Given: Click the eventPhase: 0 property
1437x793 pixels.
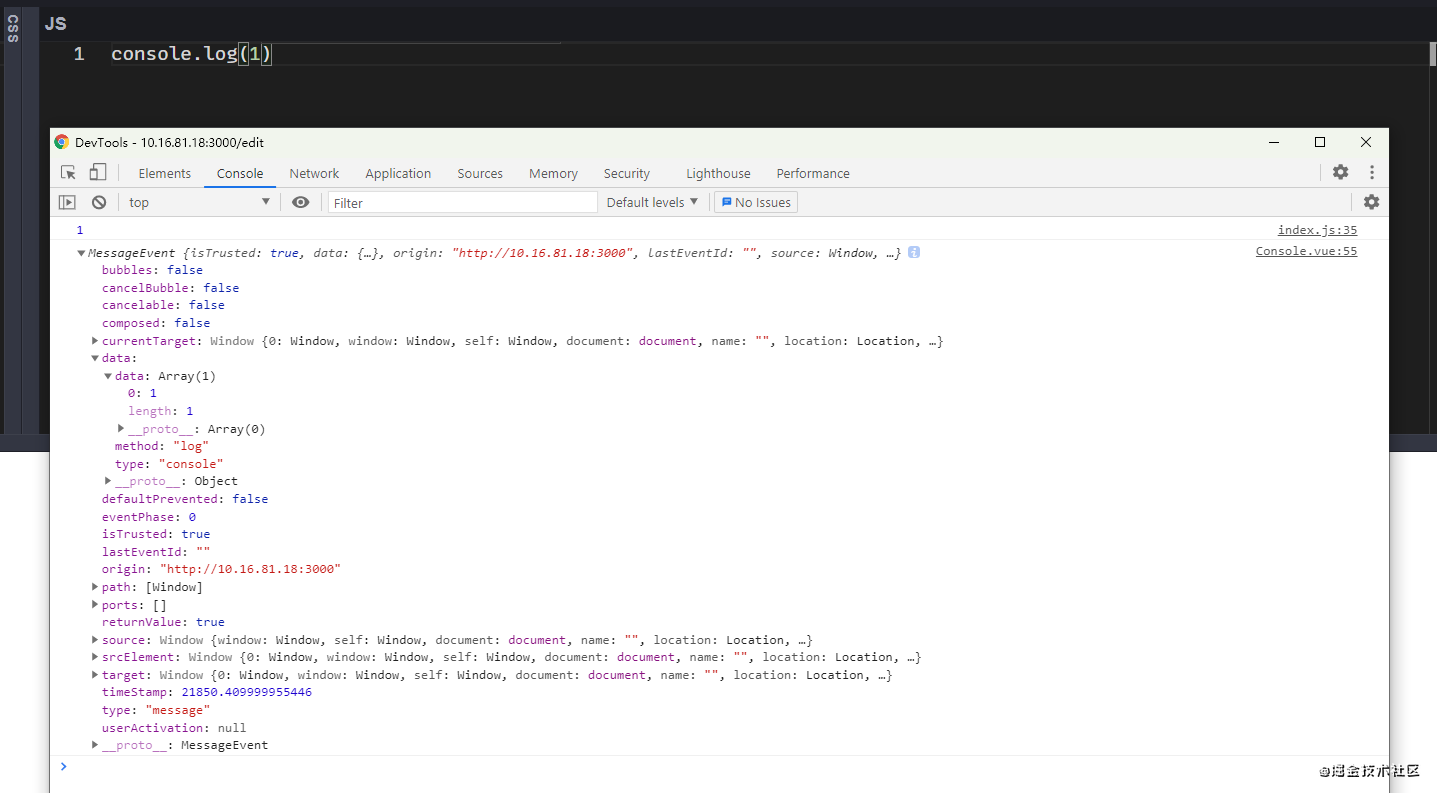Looking at the screenshot, I should 149,517.
